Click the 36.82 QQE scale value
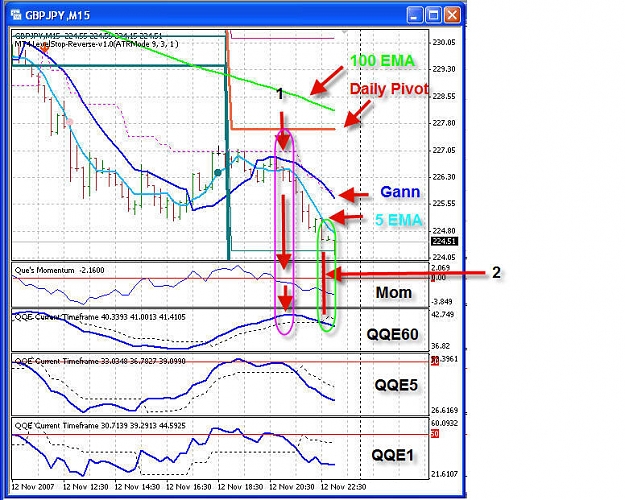The image size is (625, 500). click(440, 346)
